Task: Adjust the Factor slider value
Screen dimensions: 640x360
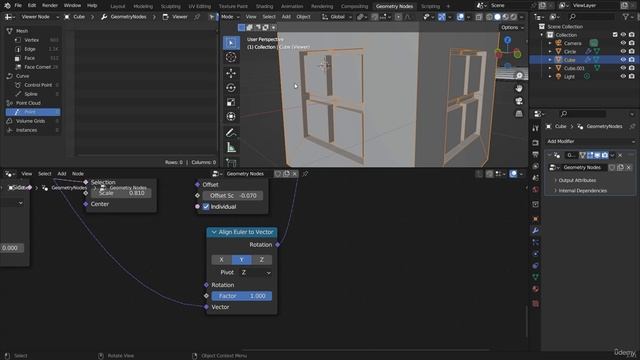Action: 242,296
